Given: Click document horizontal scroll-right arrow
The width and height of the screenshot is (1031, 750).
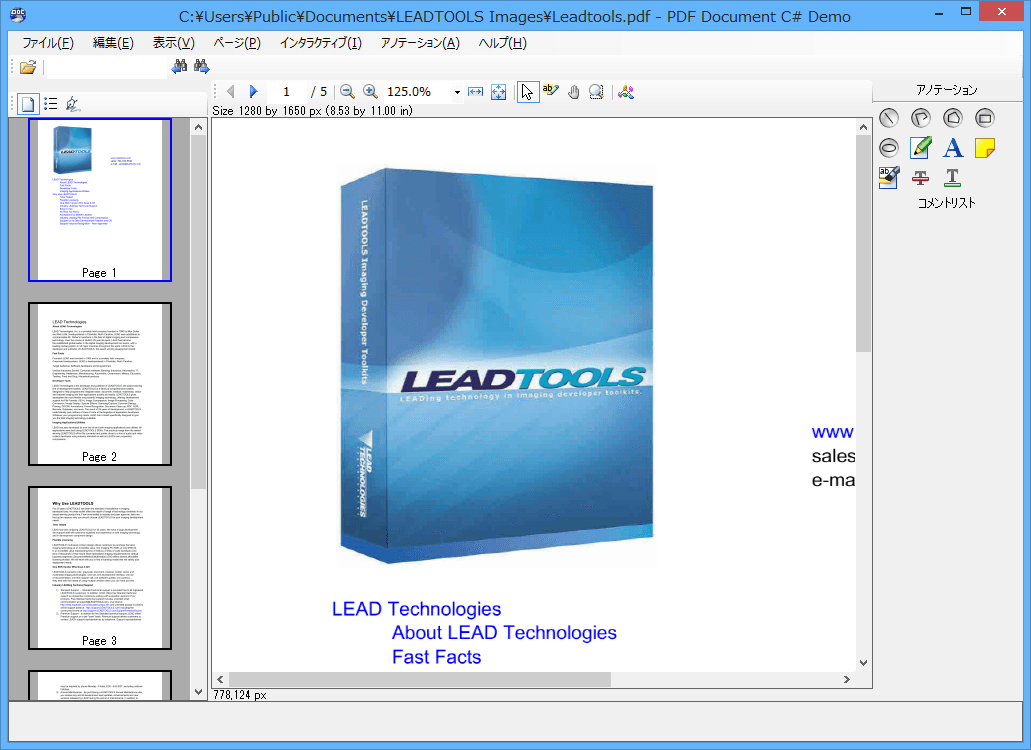Looking at the screenshot, I should [x=847, y=679].
